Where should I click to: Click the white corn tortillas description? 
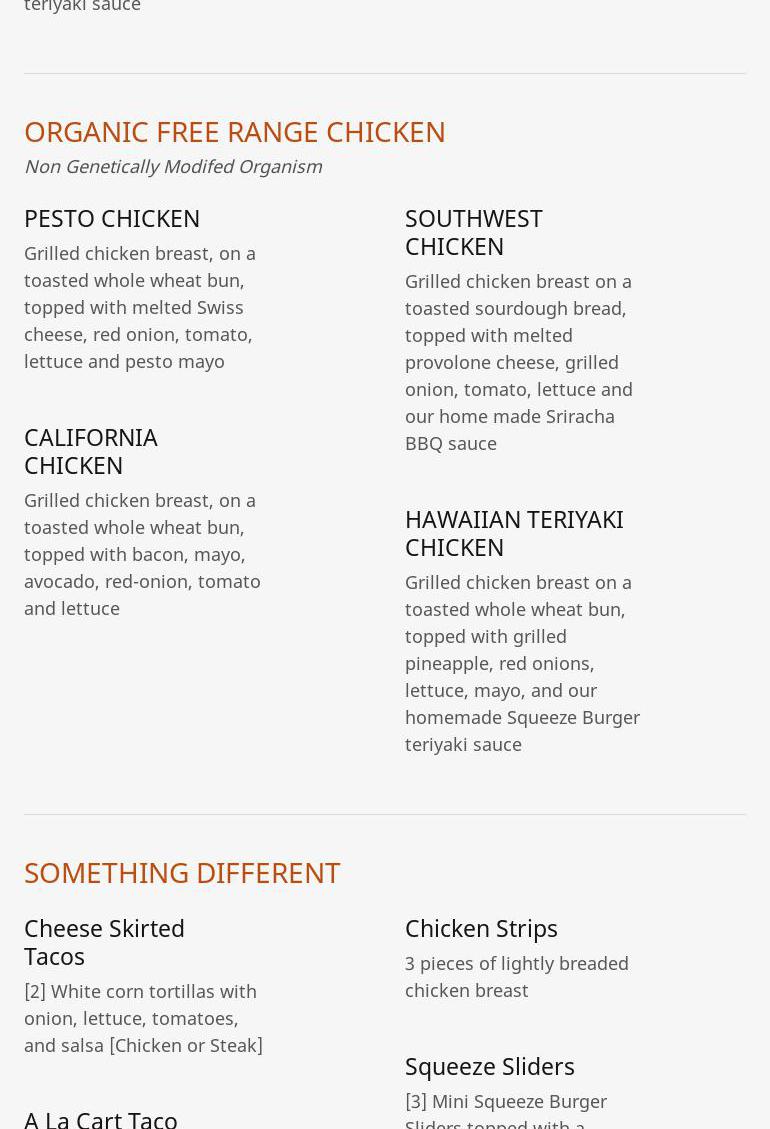pos(143,1018)
